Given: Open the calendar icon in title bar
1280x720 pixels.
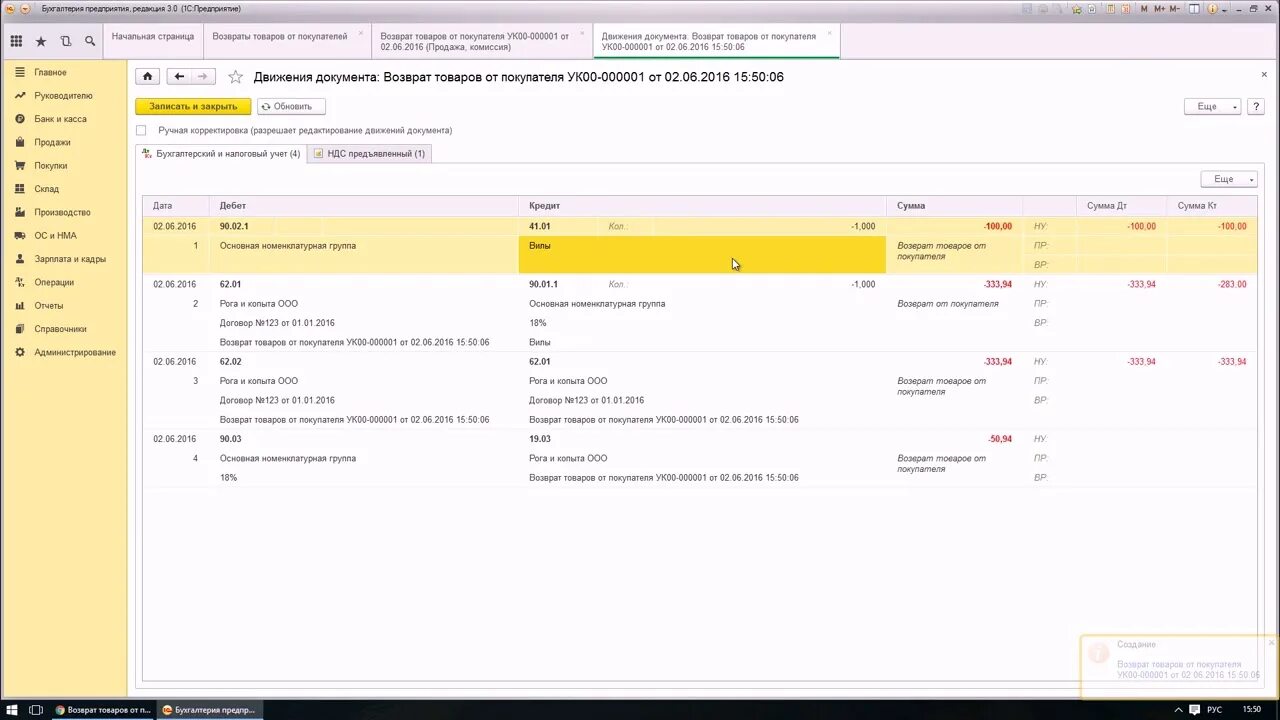Looking at the screenshot, I should click(x=1125, y=9).
